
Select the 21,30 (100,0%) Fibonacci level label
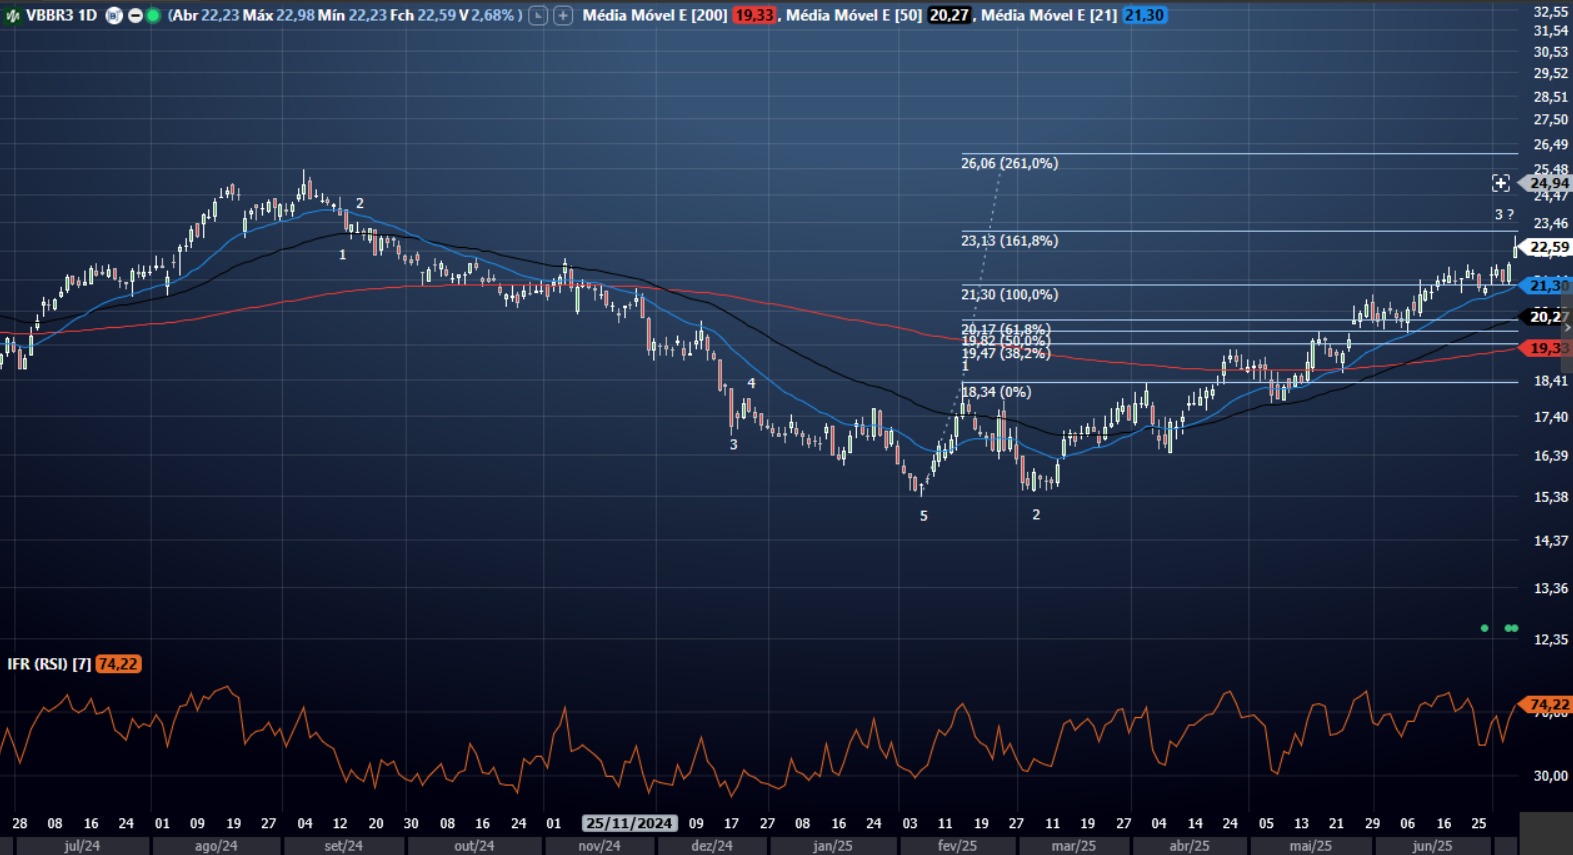click(x=1009, y=295)
